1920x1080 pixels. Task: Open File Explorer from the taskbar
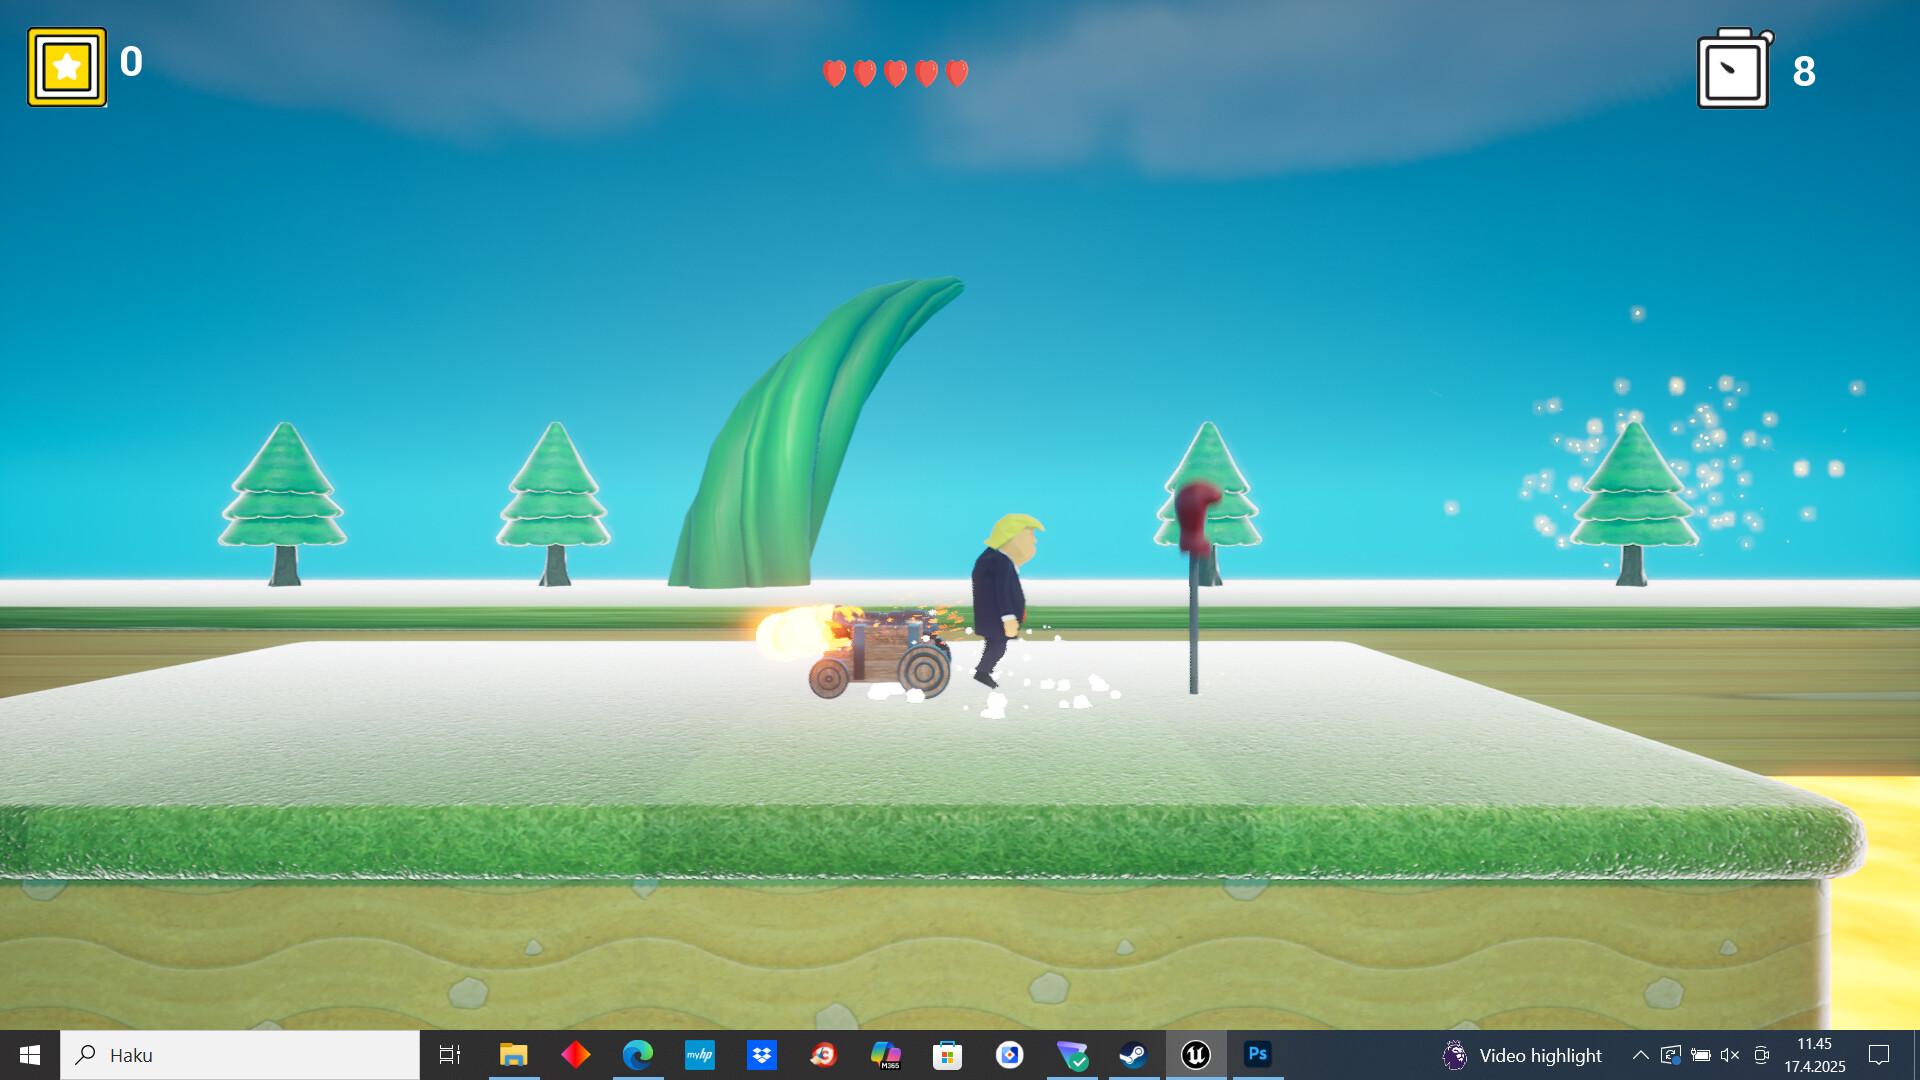point(514,1055)
